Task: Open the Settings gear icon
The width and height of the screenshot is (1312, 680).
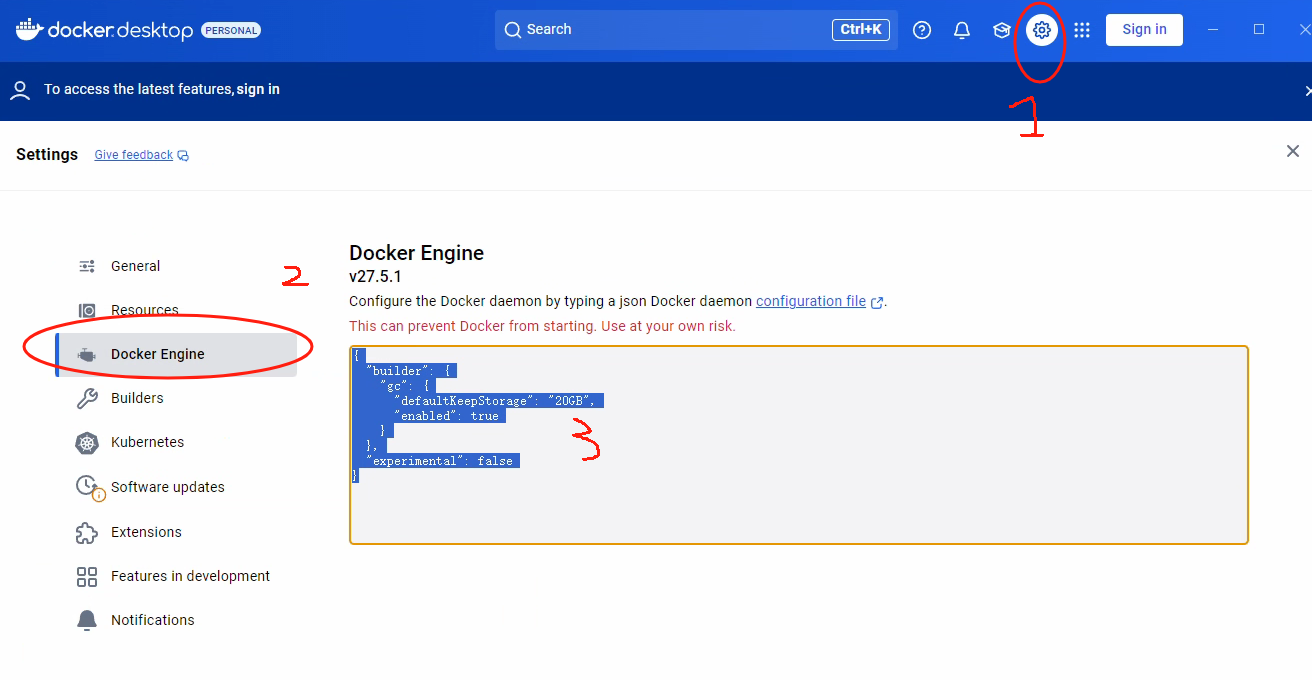Action: (1042, 30)
